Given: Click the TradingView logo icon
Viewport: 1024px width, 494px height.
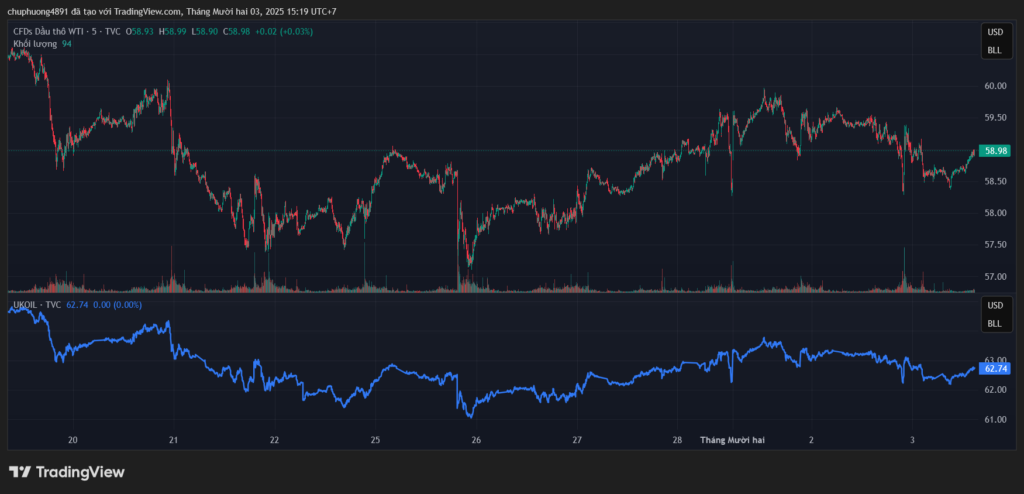Looking at the screenshot, I should point(20,472).
